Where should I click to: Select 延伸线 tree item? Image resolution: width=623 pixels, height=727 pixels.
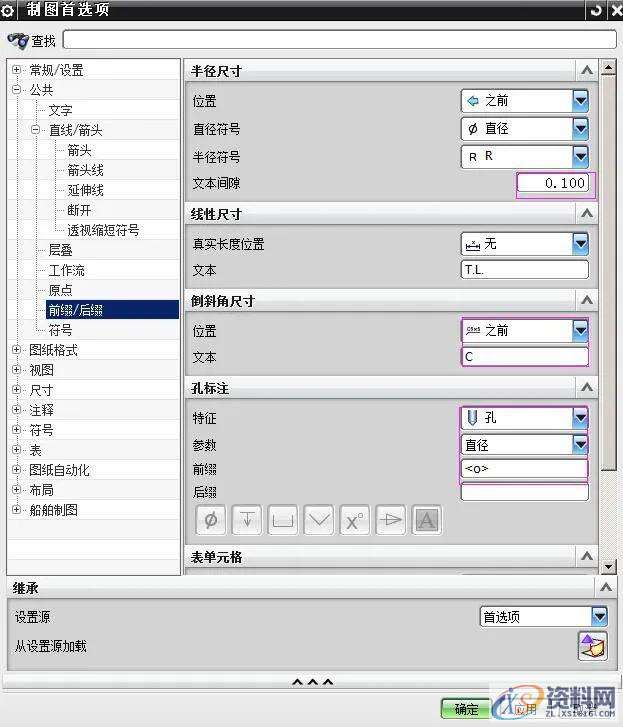(x=85, y=190)
